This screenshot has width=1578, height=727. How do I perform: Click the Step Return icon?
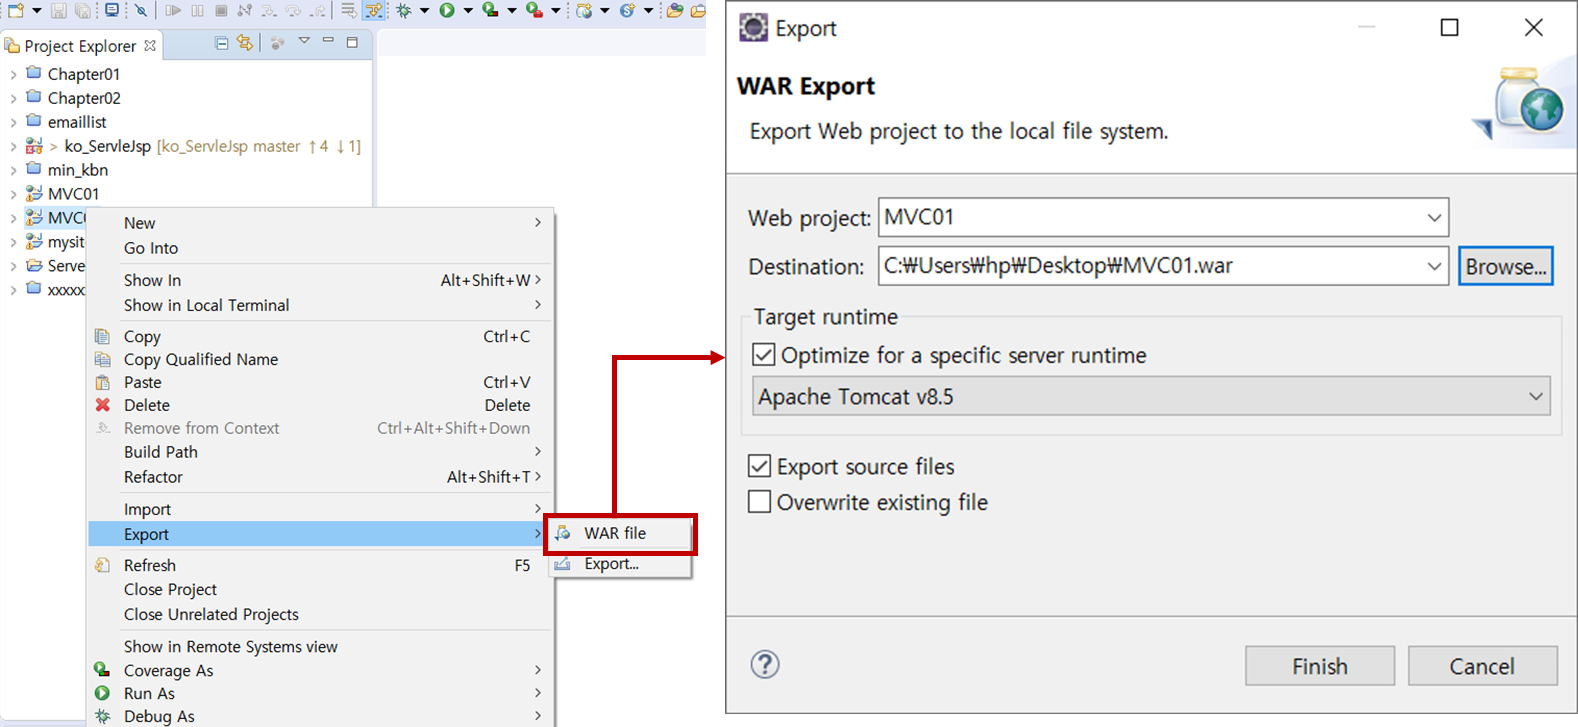click(318, 10)
